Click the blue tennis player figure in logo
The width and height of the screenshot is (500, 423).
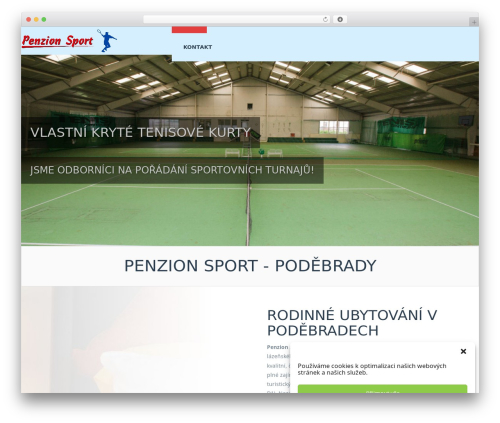point(107,40)
